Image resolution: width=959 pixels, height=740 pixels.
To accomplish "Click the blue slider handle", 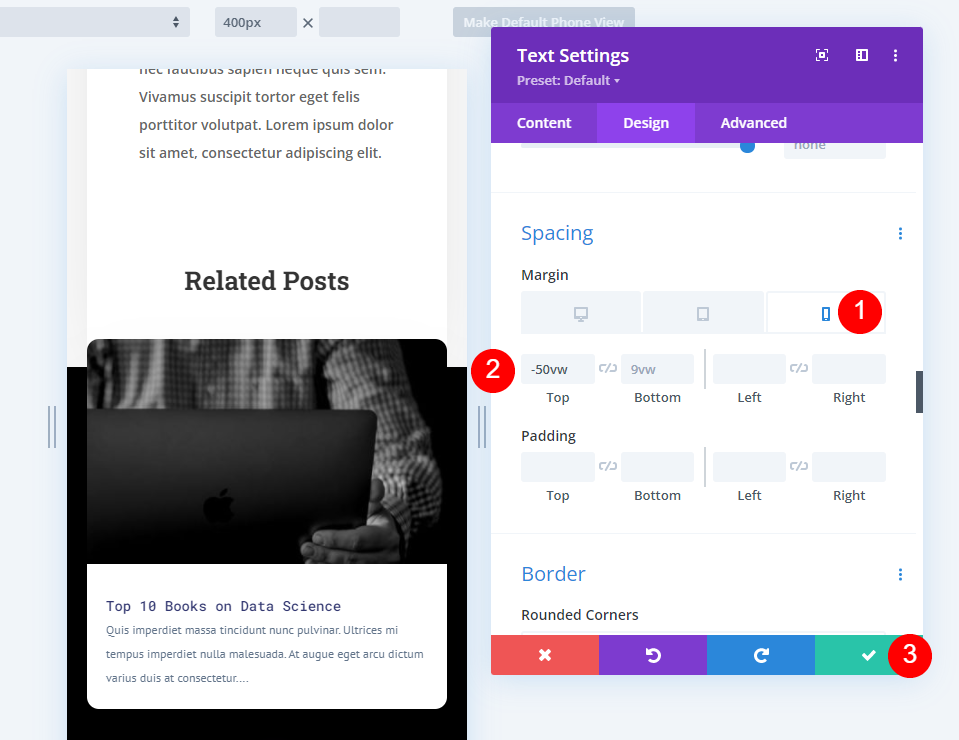I will 747,147.
